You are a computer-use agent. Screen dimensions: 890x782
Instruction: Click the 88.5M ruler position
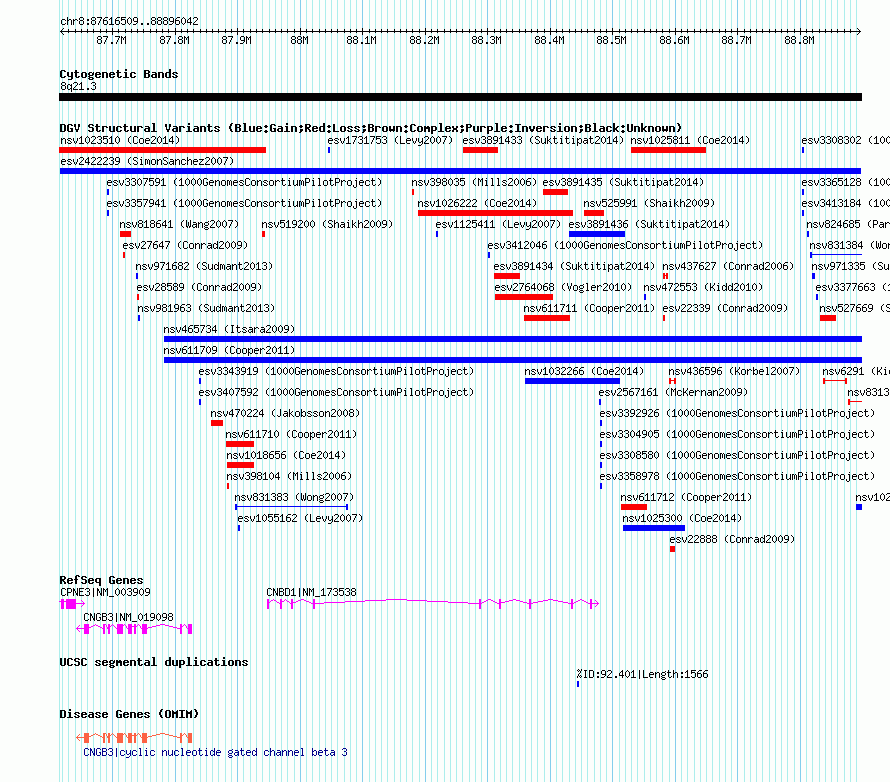(x=611, y=40)
